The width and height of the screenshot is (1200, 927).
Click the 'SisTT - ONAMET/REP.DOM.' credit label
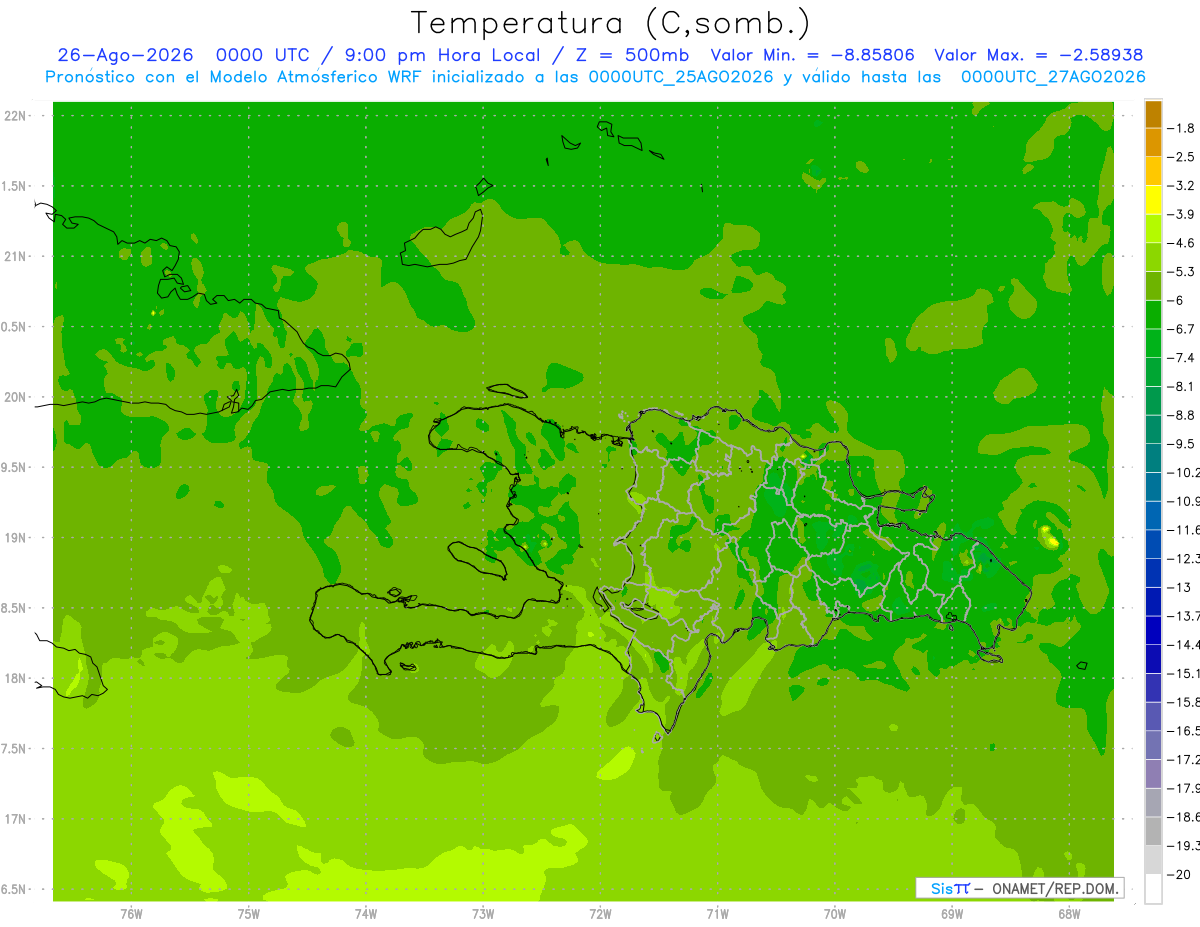[x=1019, y=888]
